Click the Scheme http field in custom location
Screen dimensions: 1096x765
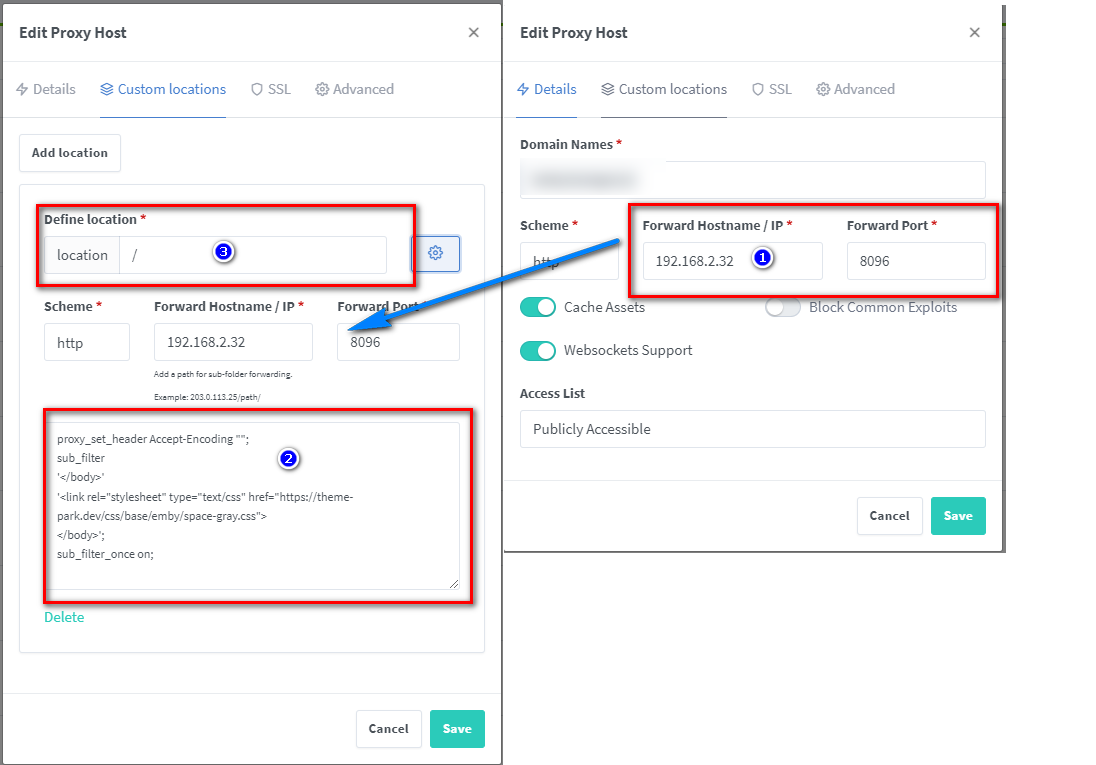coord(86,342)
